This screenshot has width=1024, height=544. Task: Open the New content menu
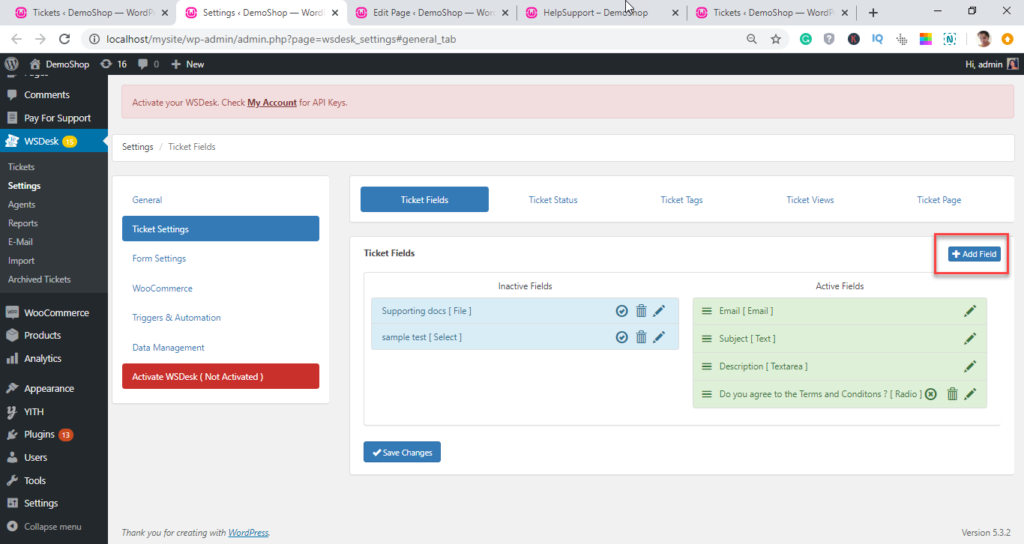click(187, 64)
